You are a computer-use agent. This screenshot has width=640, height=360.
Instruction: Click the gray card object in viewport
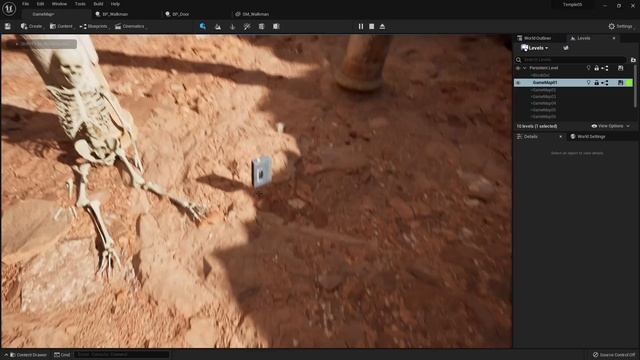[x=262, y=171]
